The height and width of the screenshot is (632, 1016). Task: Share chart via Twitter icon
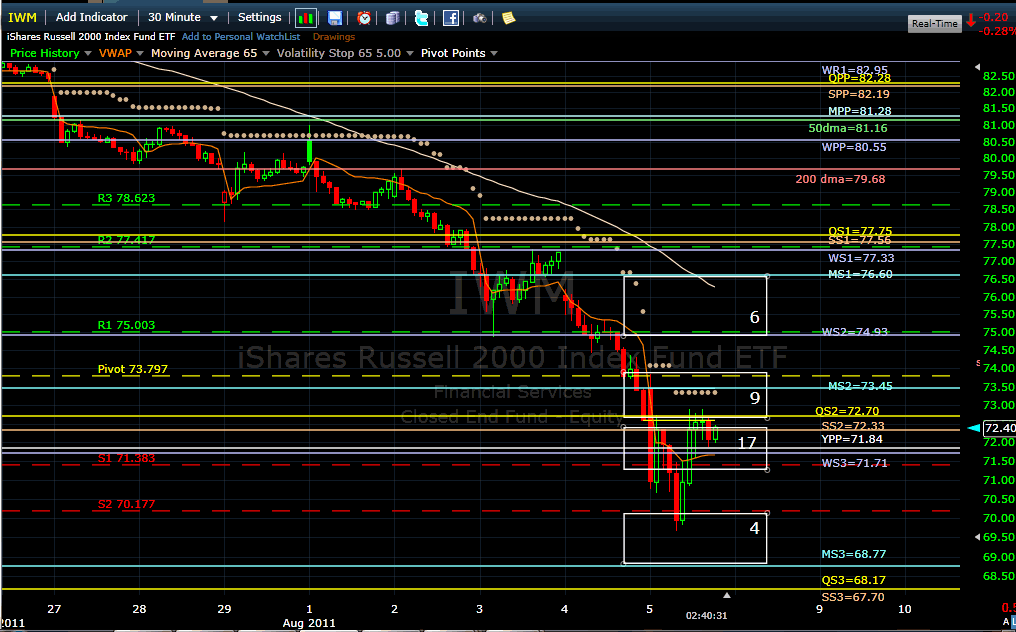(x=421, y=18)
